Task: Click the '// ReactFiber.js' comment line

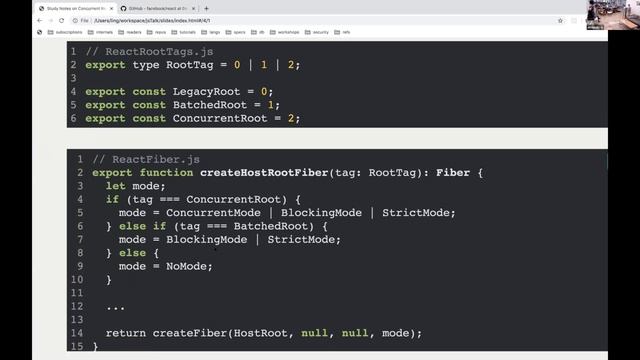Action: (x=146, y=160)
